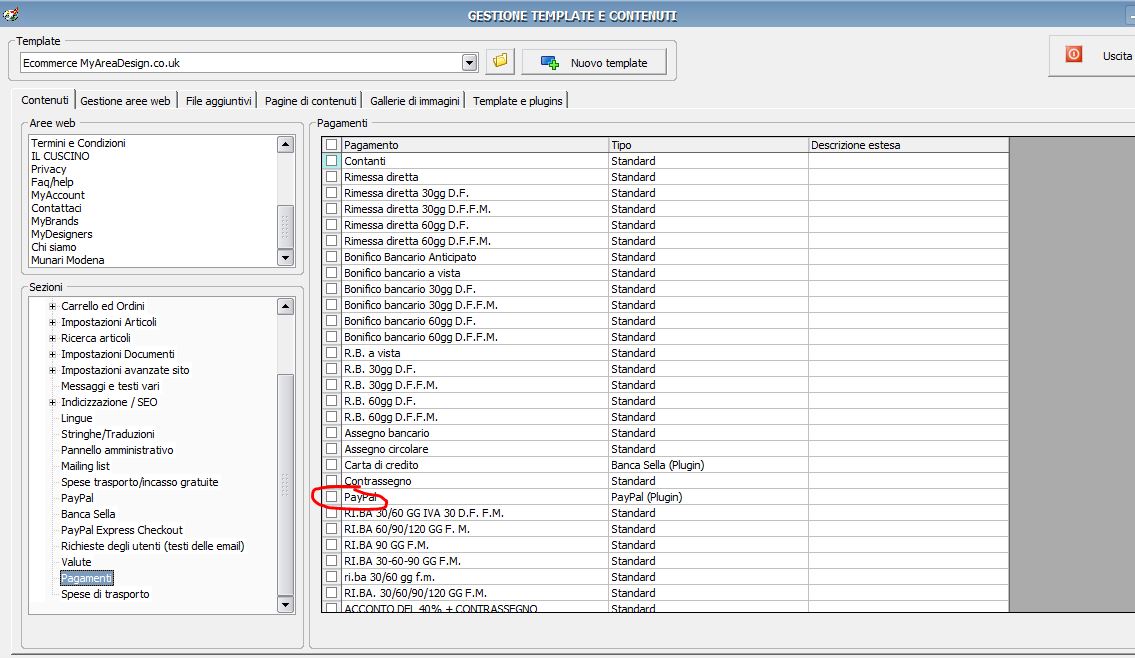Enable the PayPal payment checkbox
Screen dimensions: 1135x658
(332, 497)
